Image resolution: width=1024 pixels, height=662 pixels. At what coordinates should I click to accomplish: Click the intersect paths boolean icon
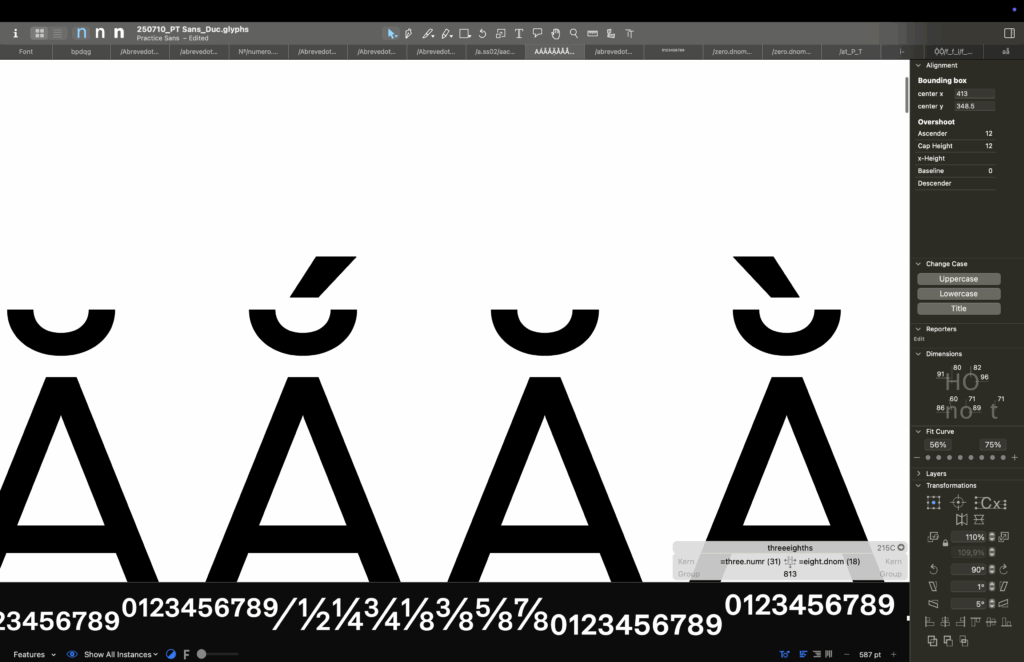(x=963, y=641)
